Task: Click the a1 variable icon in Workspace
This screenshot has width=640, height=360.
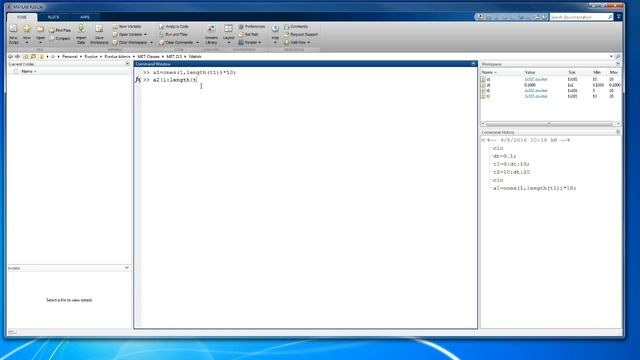Action: (x=483, y=79)
